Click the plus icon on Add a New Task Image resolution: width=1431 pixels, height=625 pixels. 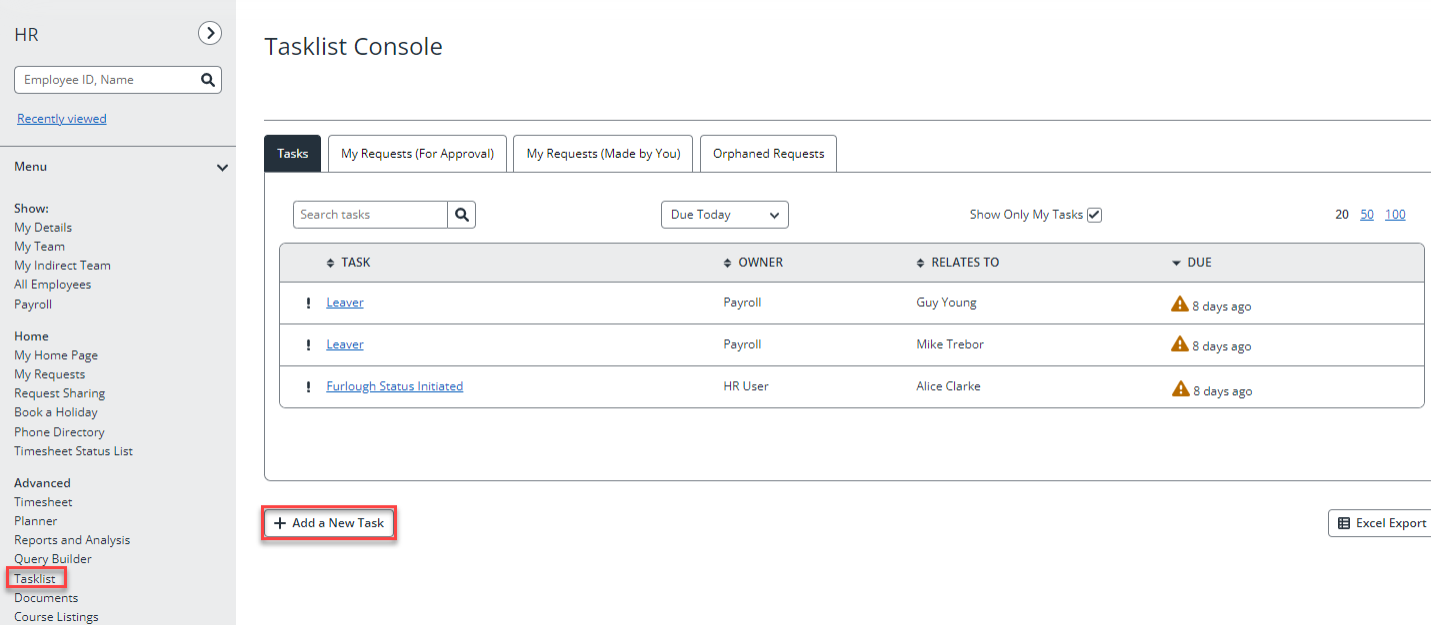tap(279, 522)
